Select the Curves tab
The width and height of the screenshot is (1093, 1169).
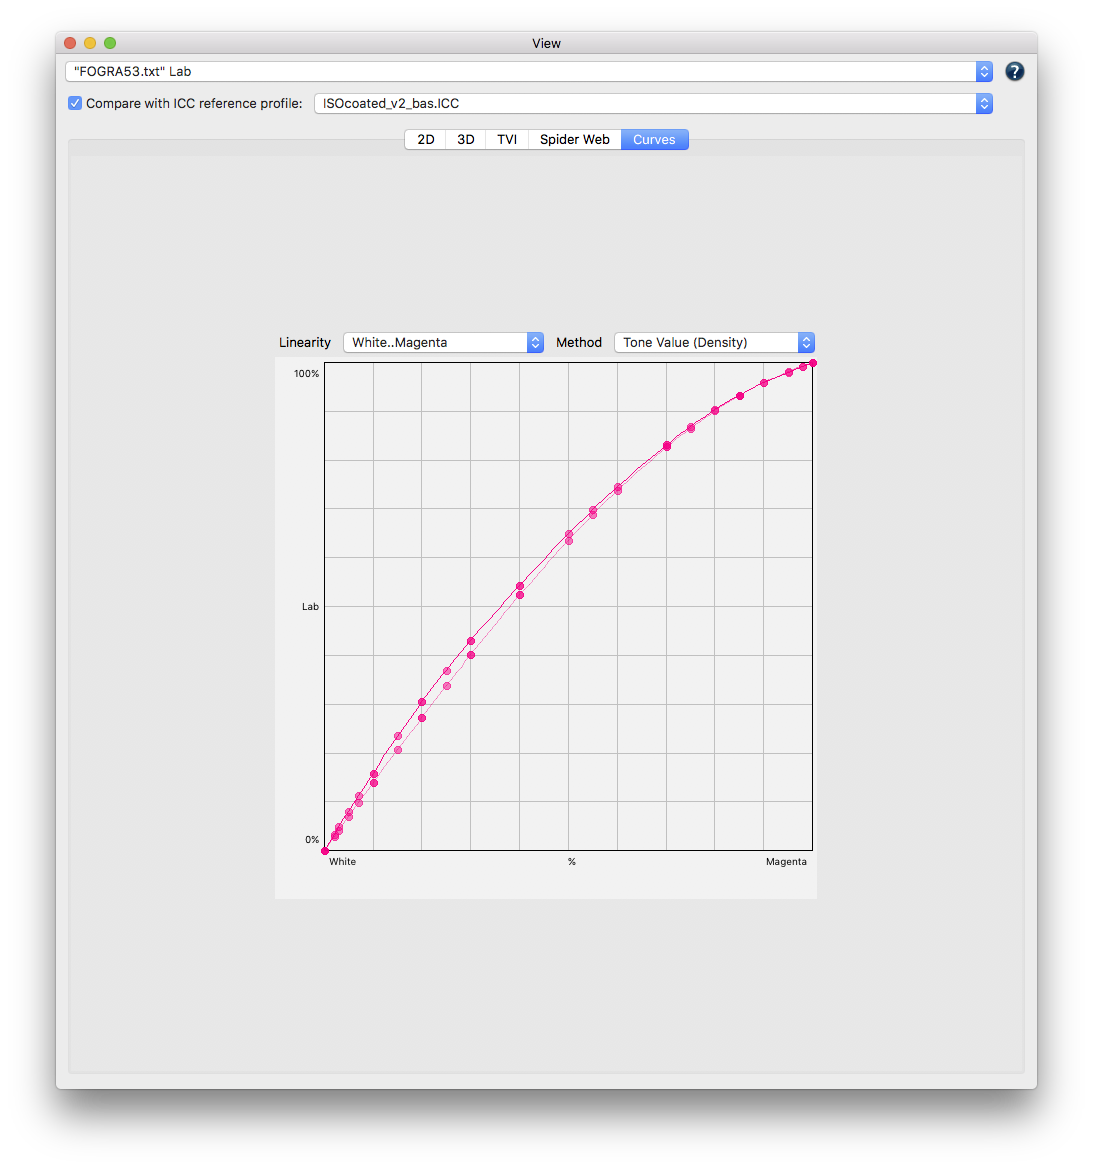click(655, 139)
